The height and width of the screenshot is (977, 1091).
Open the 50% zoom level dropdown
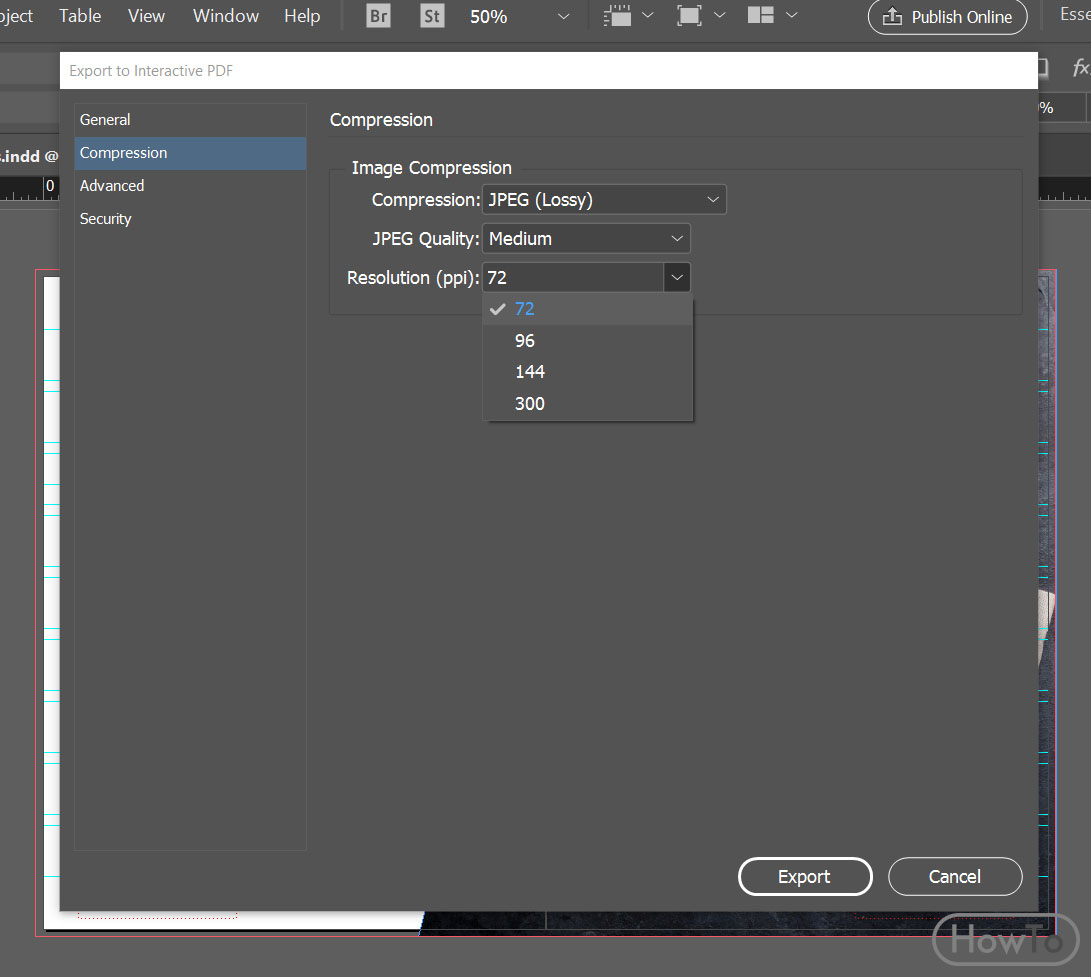point(562,16)
